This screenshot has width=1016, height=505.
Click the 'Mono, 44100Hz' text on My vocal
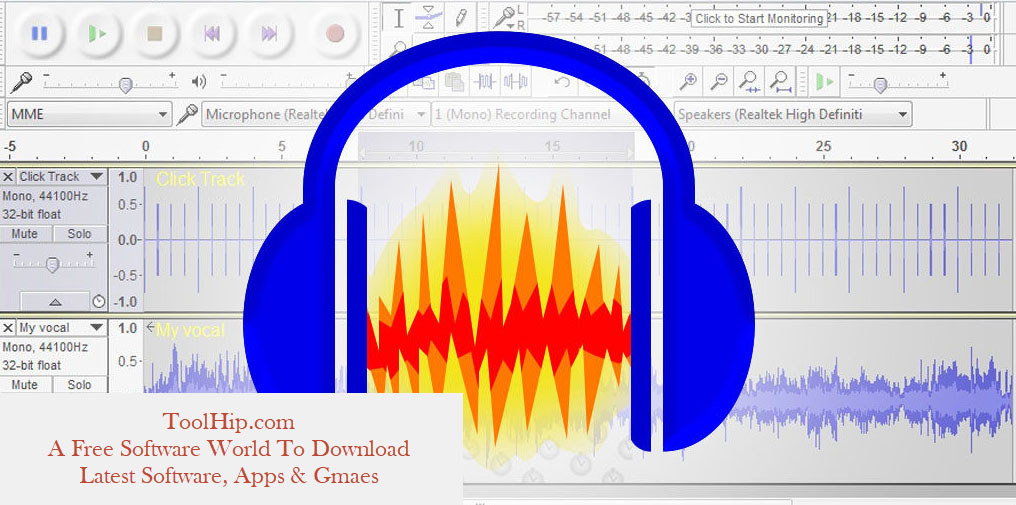click(x=45, y=347)
